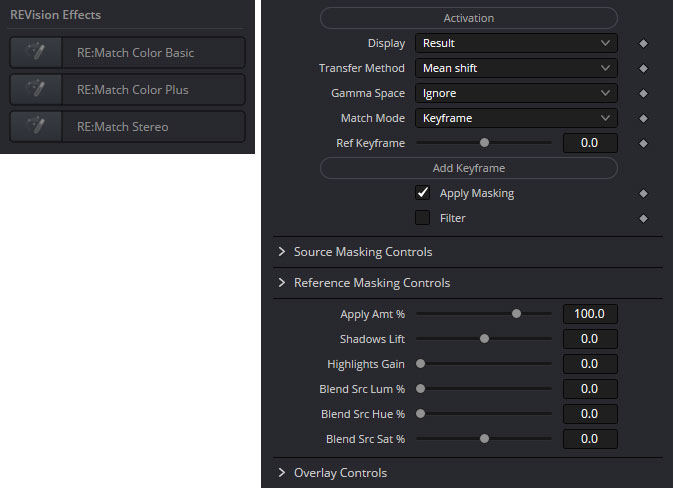The width and height of the screenshot is (673, 488).
Task: Click the Blend Src Sat % slider handle
Action: (x=484, y=439)
